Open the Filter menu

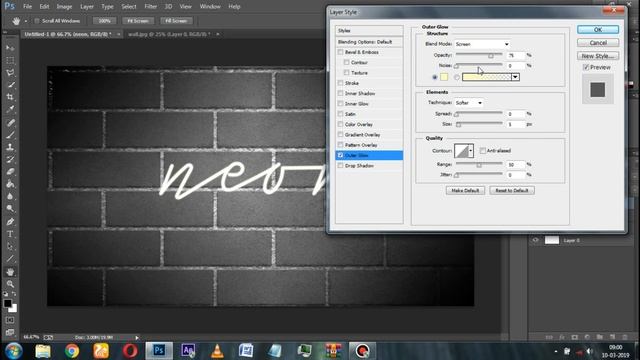point(151,7)
